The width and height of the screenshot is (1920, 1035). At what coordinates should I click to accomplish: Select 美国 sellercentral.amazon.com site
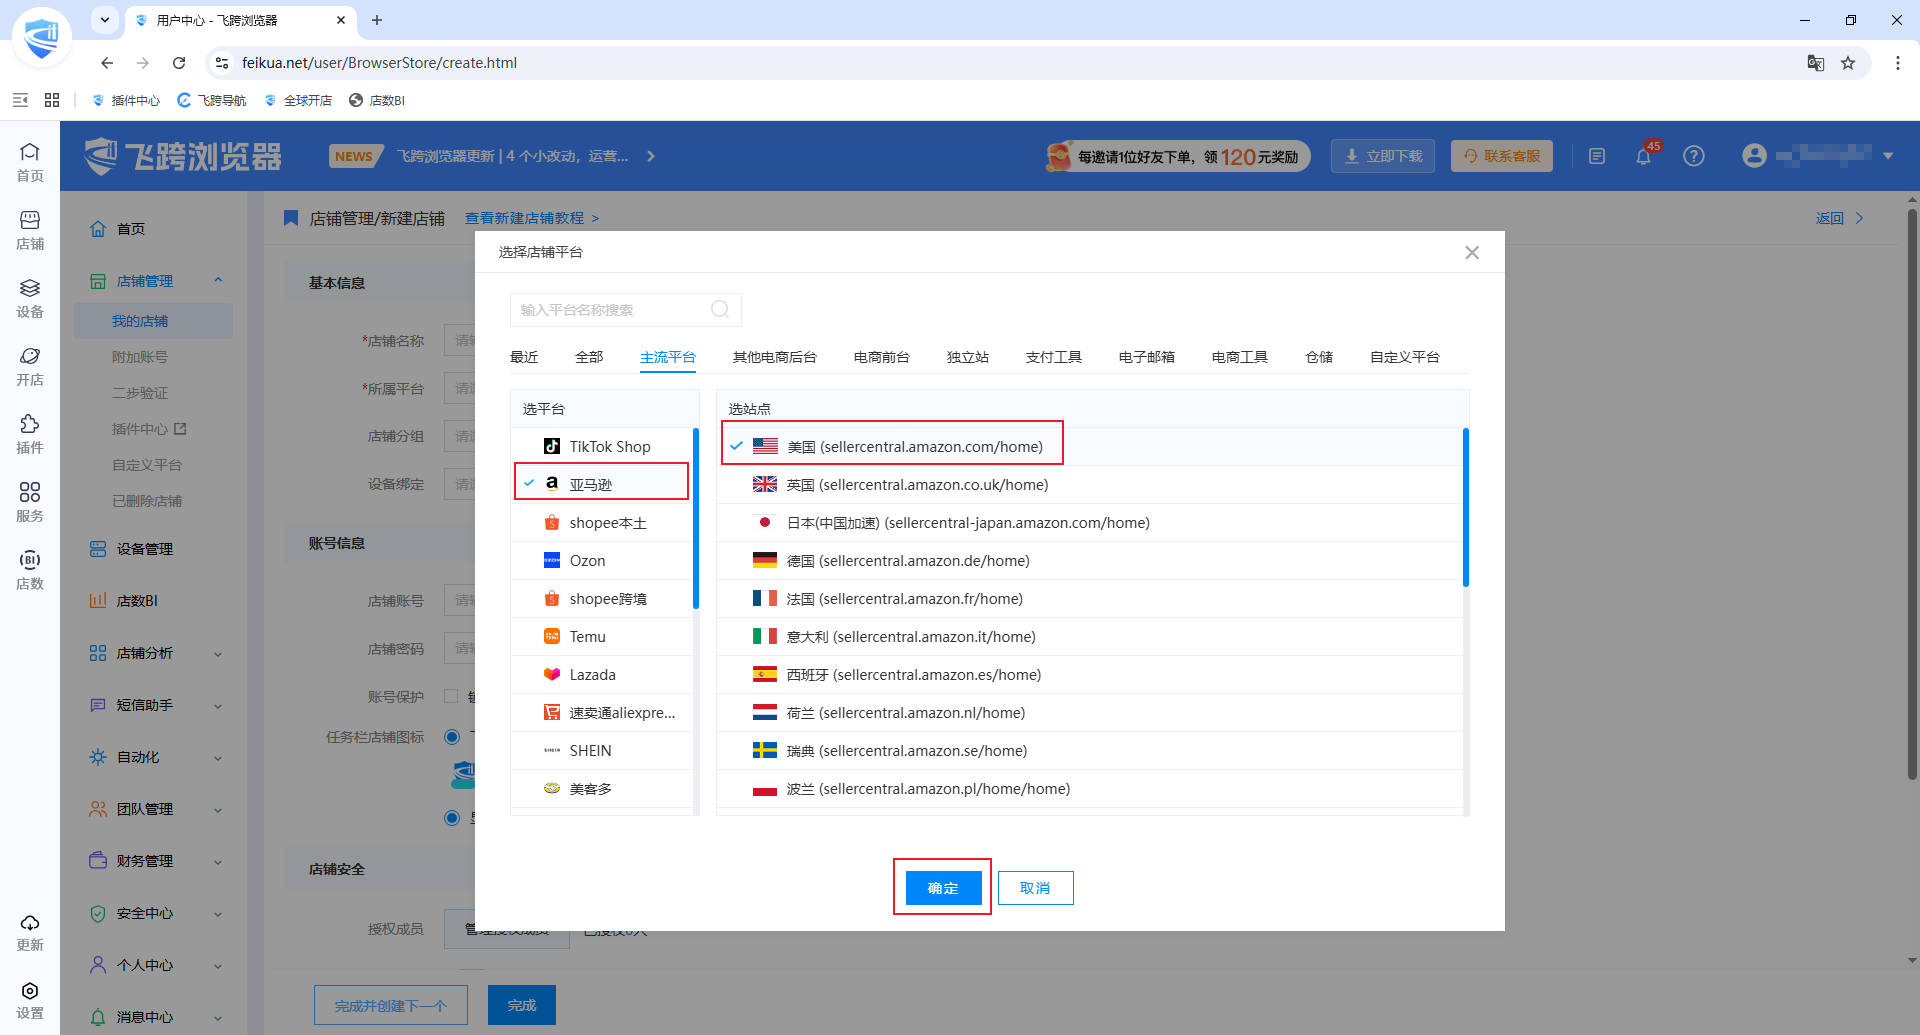point(1090,447)
